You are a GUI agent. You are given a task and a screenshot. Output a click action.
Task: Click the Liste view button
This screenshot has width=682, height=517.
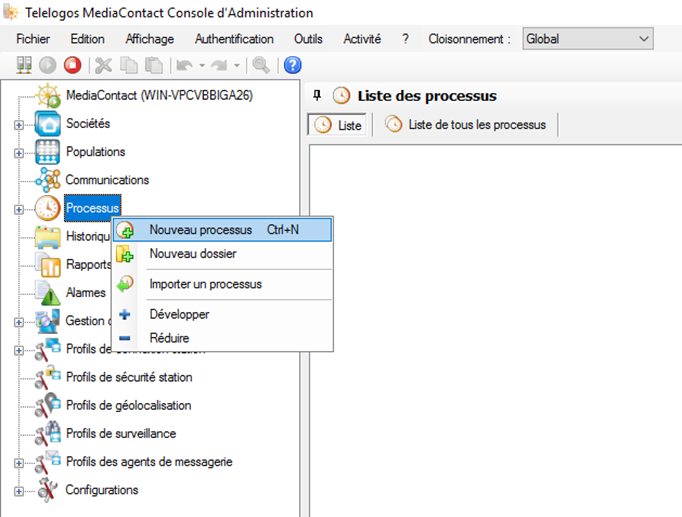[x=338, y=125]
